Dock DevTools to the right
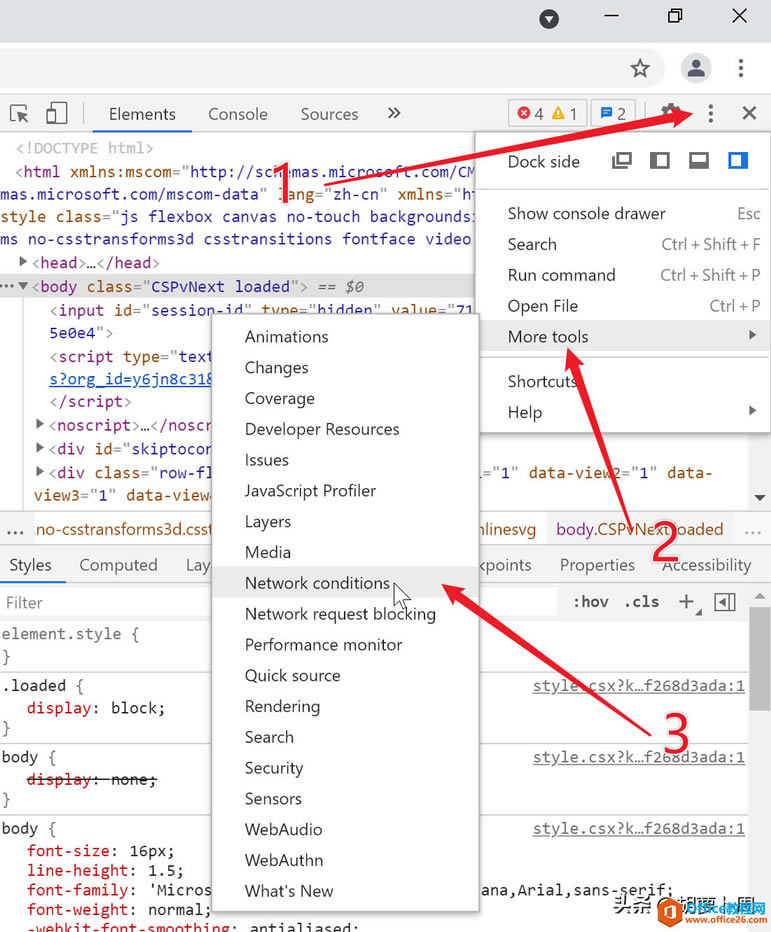The height and width of the screenshot is (932, 771). (x=738, y=160)
